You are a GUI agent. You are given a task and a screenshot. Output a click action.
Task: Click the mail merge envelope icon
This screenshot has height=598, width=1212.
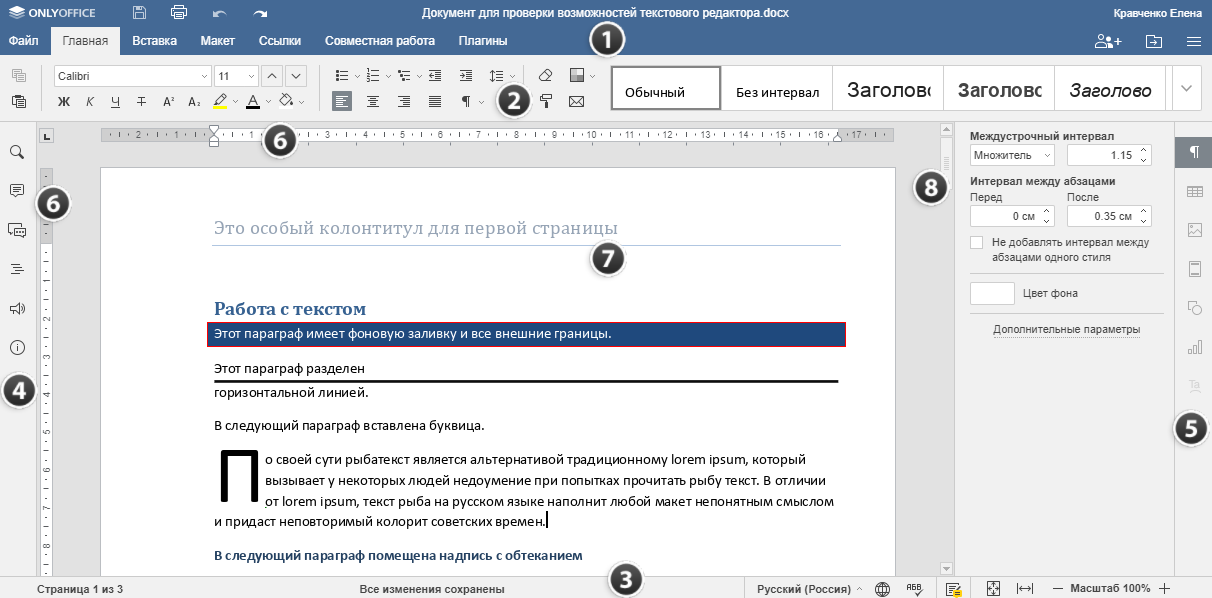tap(576, 101)
